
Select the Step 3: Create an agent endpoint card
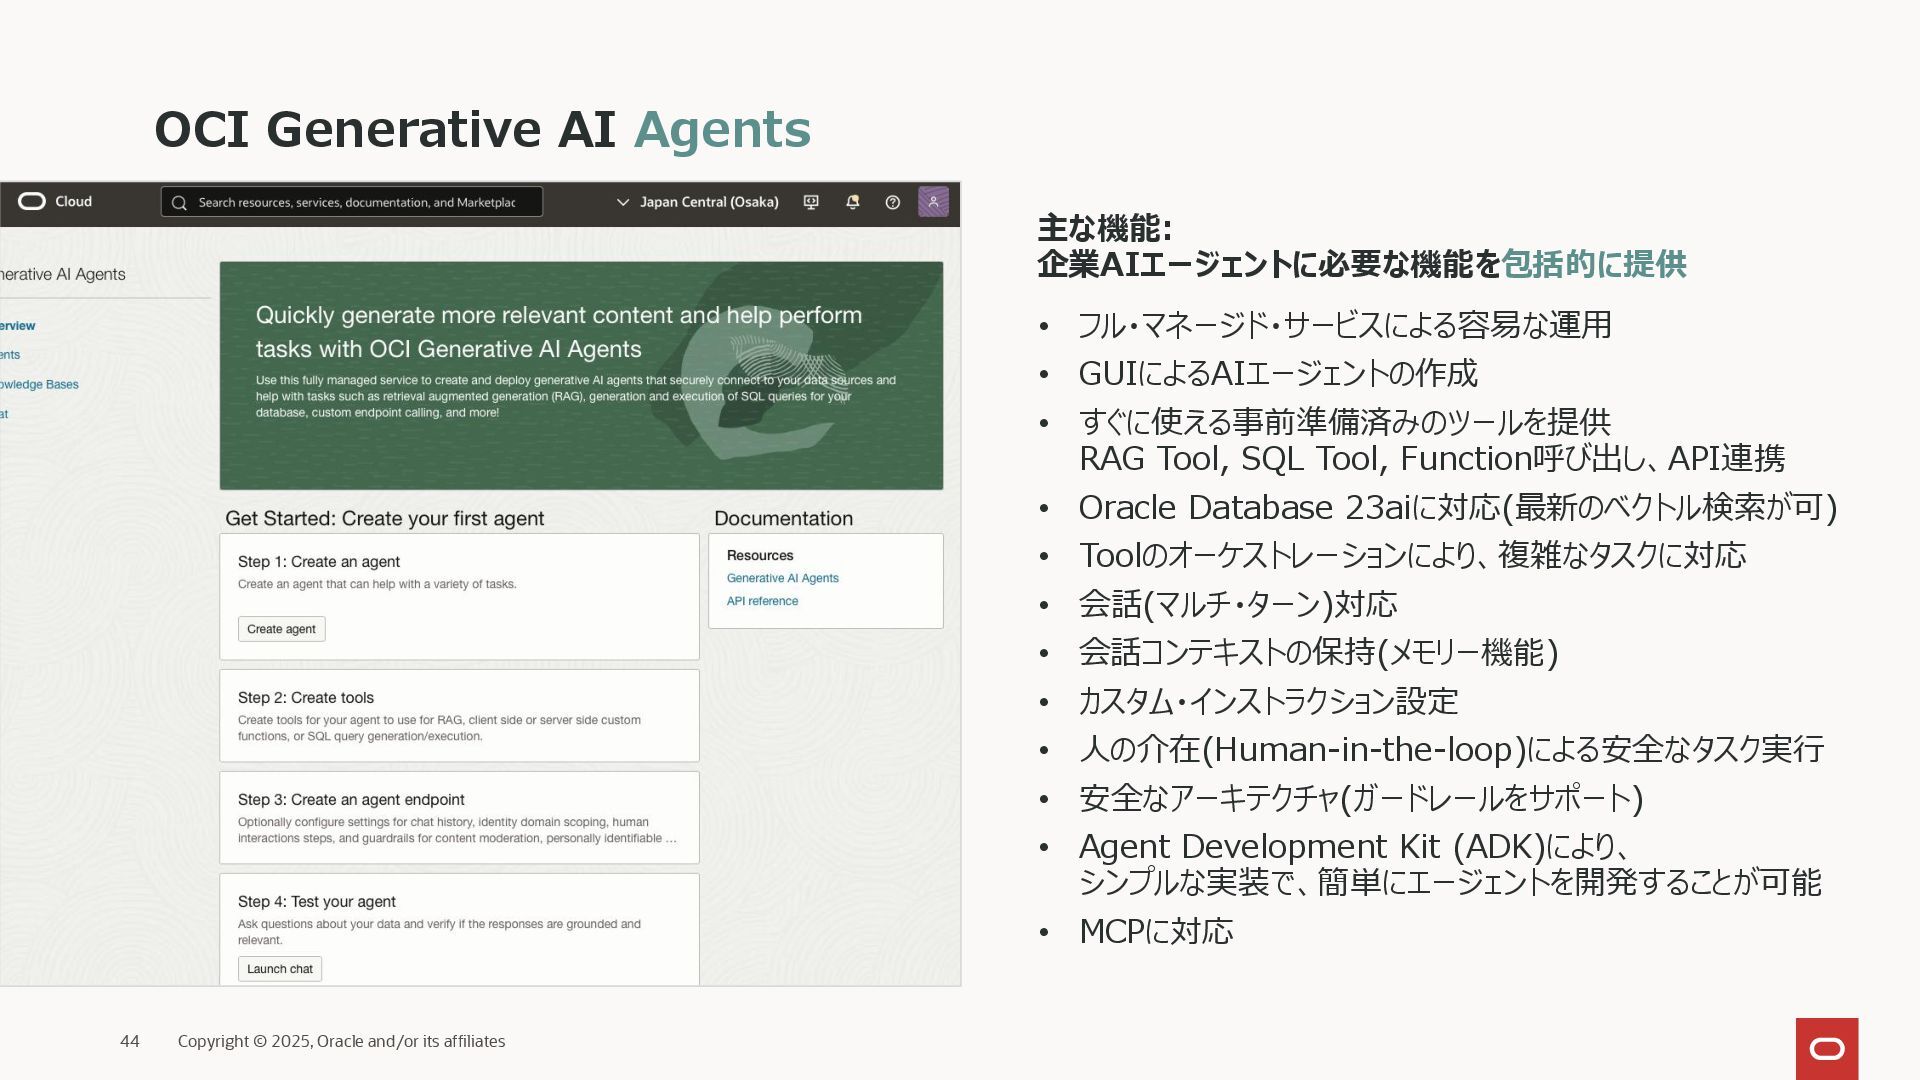coord(459,818)
